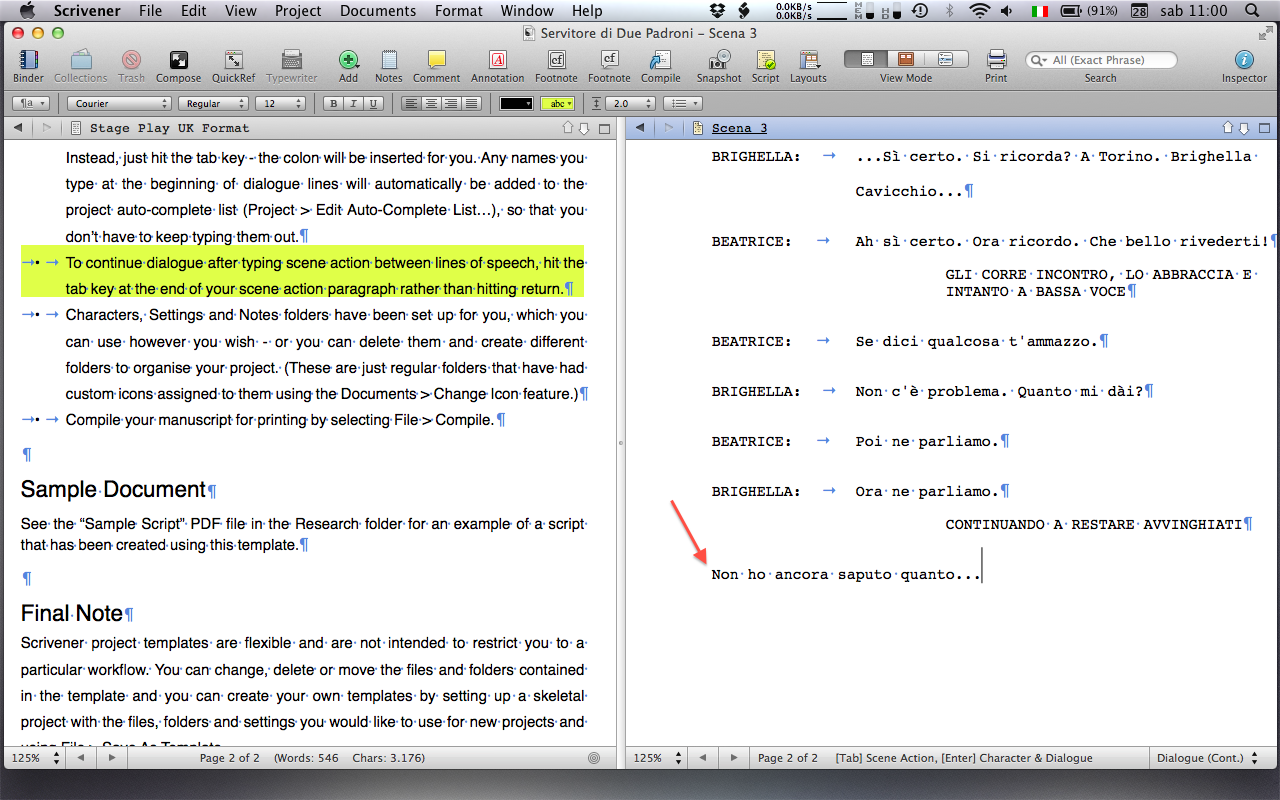Open the paragraph style preset dropdown

[x=33, y=103]
